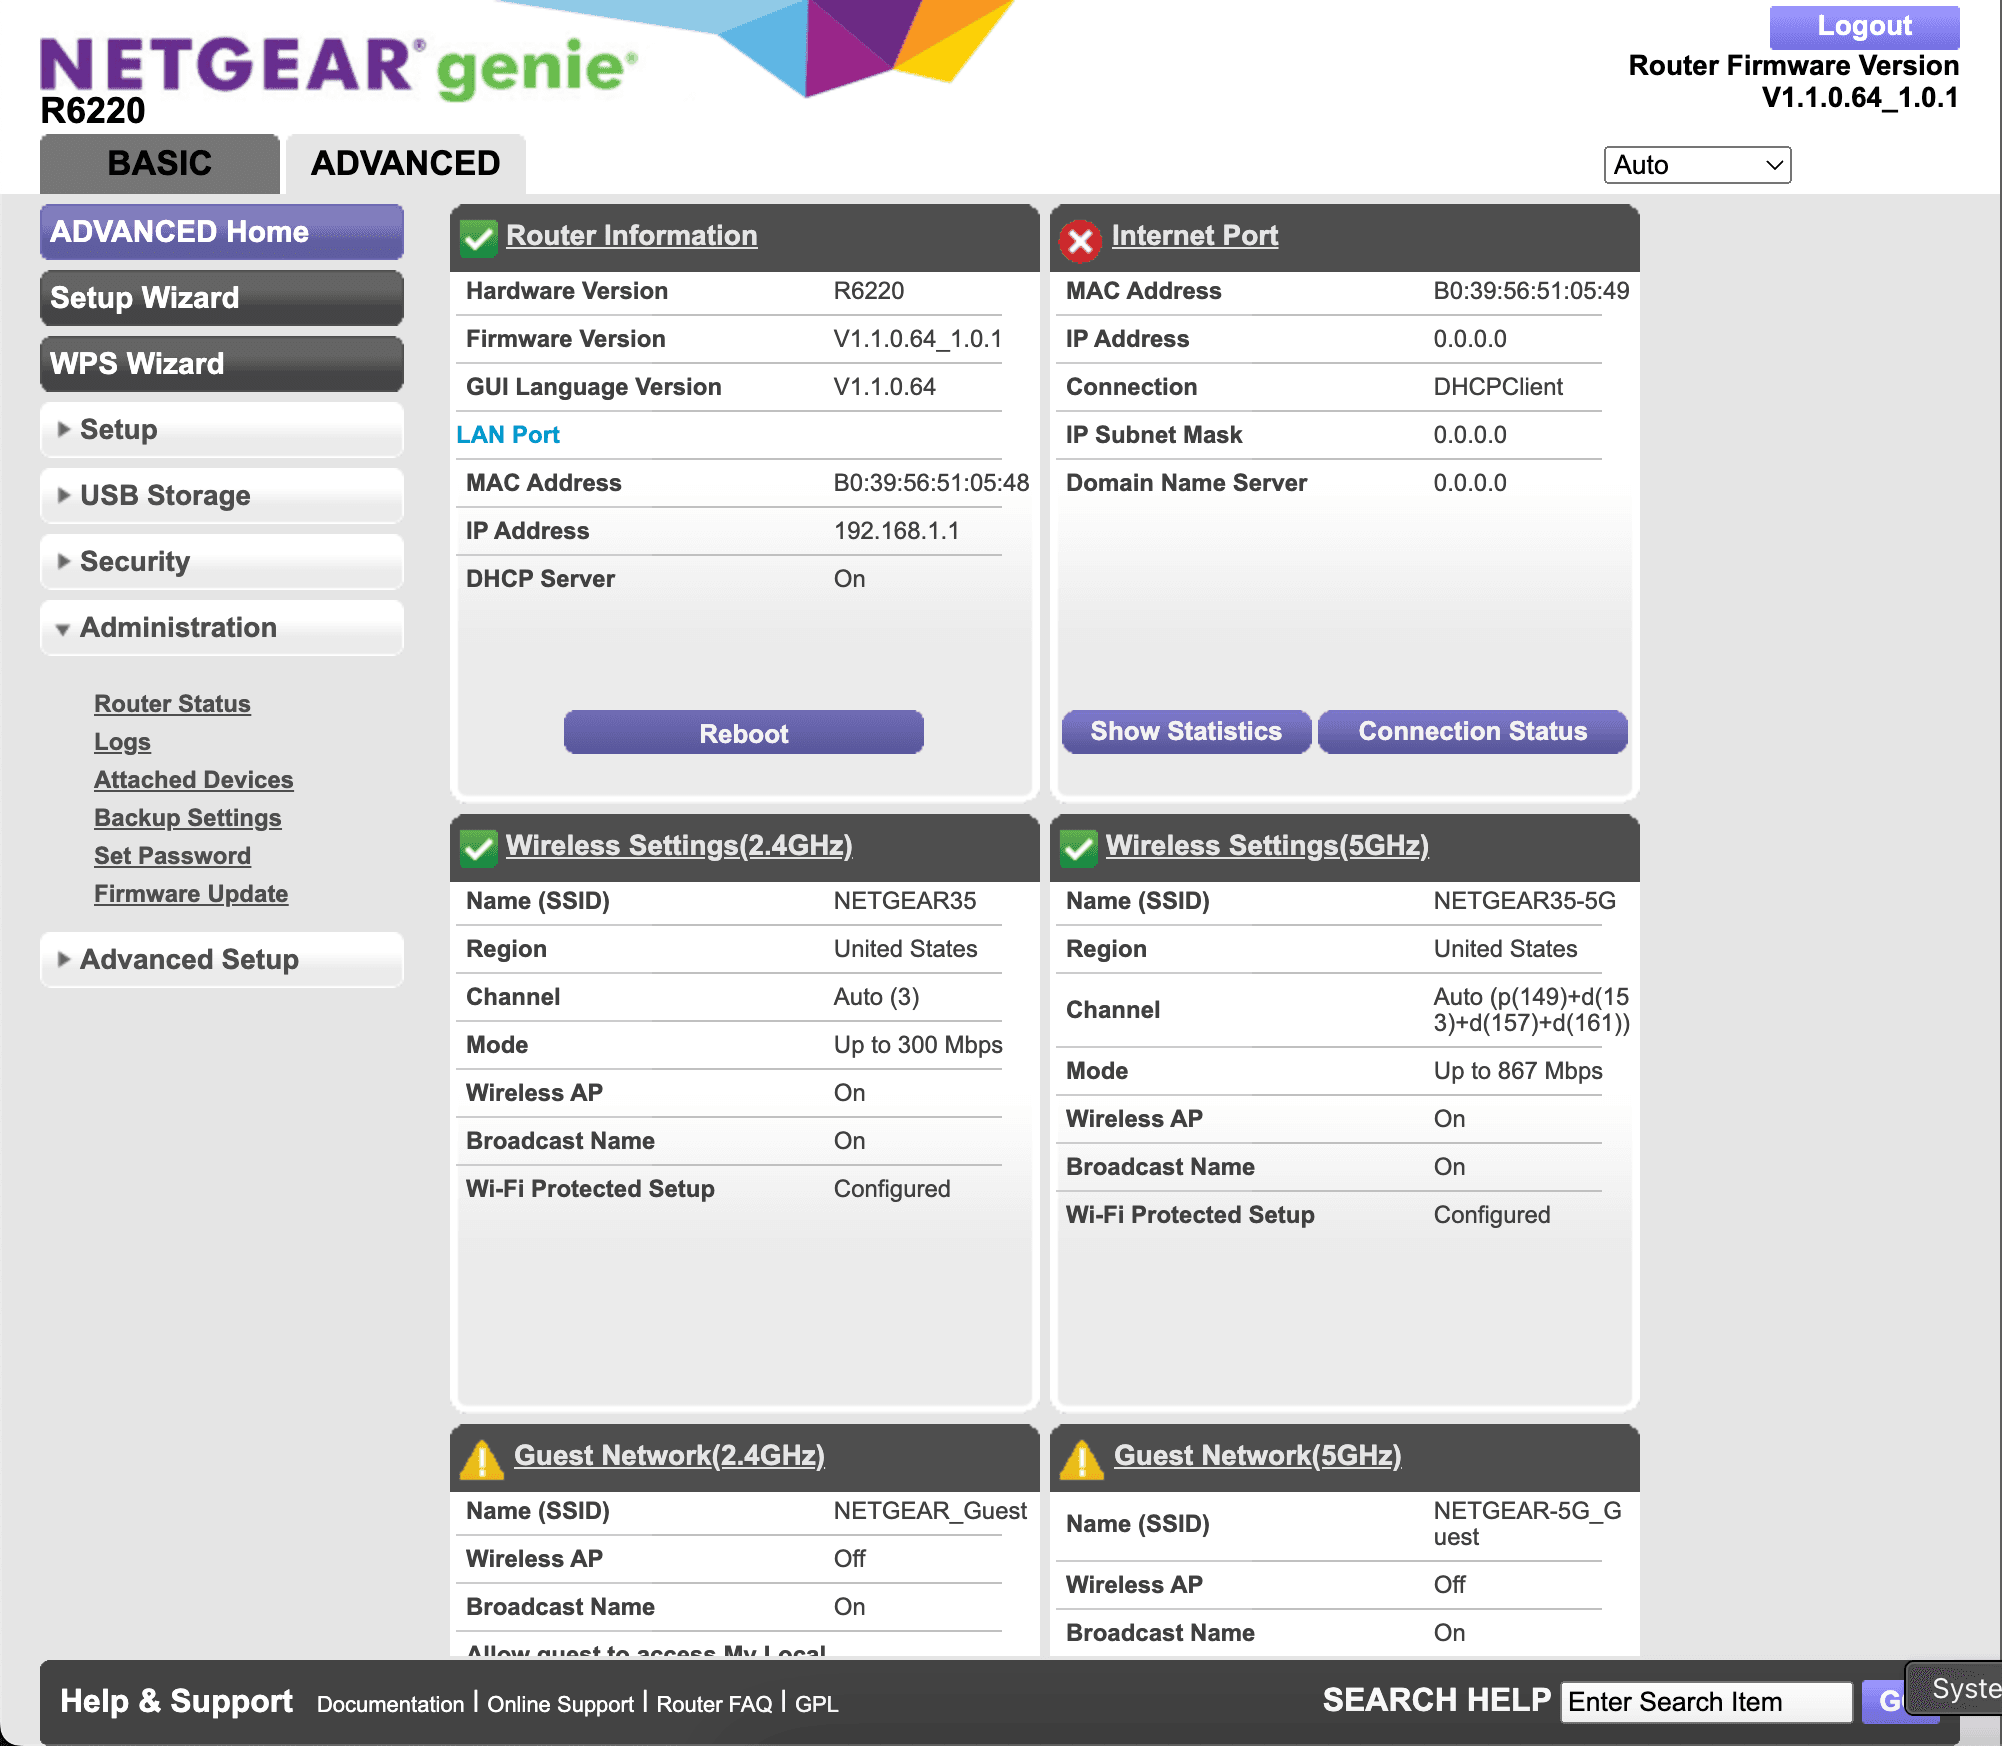Click the LAN Port label
Screen dimensions: 2002x1746
point(508,435)
